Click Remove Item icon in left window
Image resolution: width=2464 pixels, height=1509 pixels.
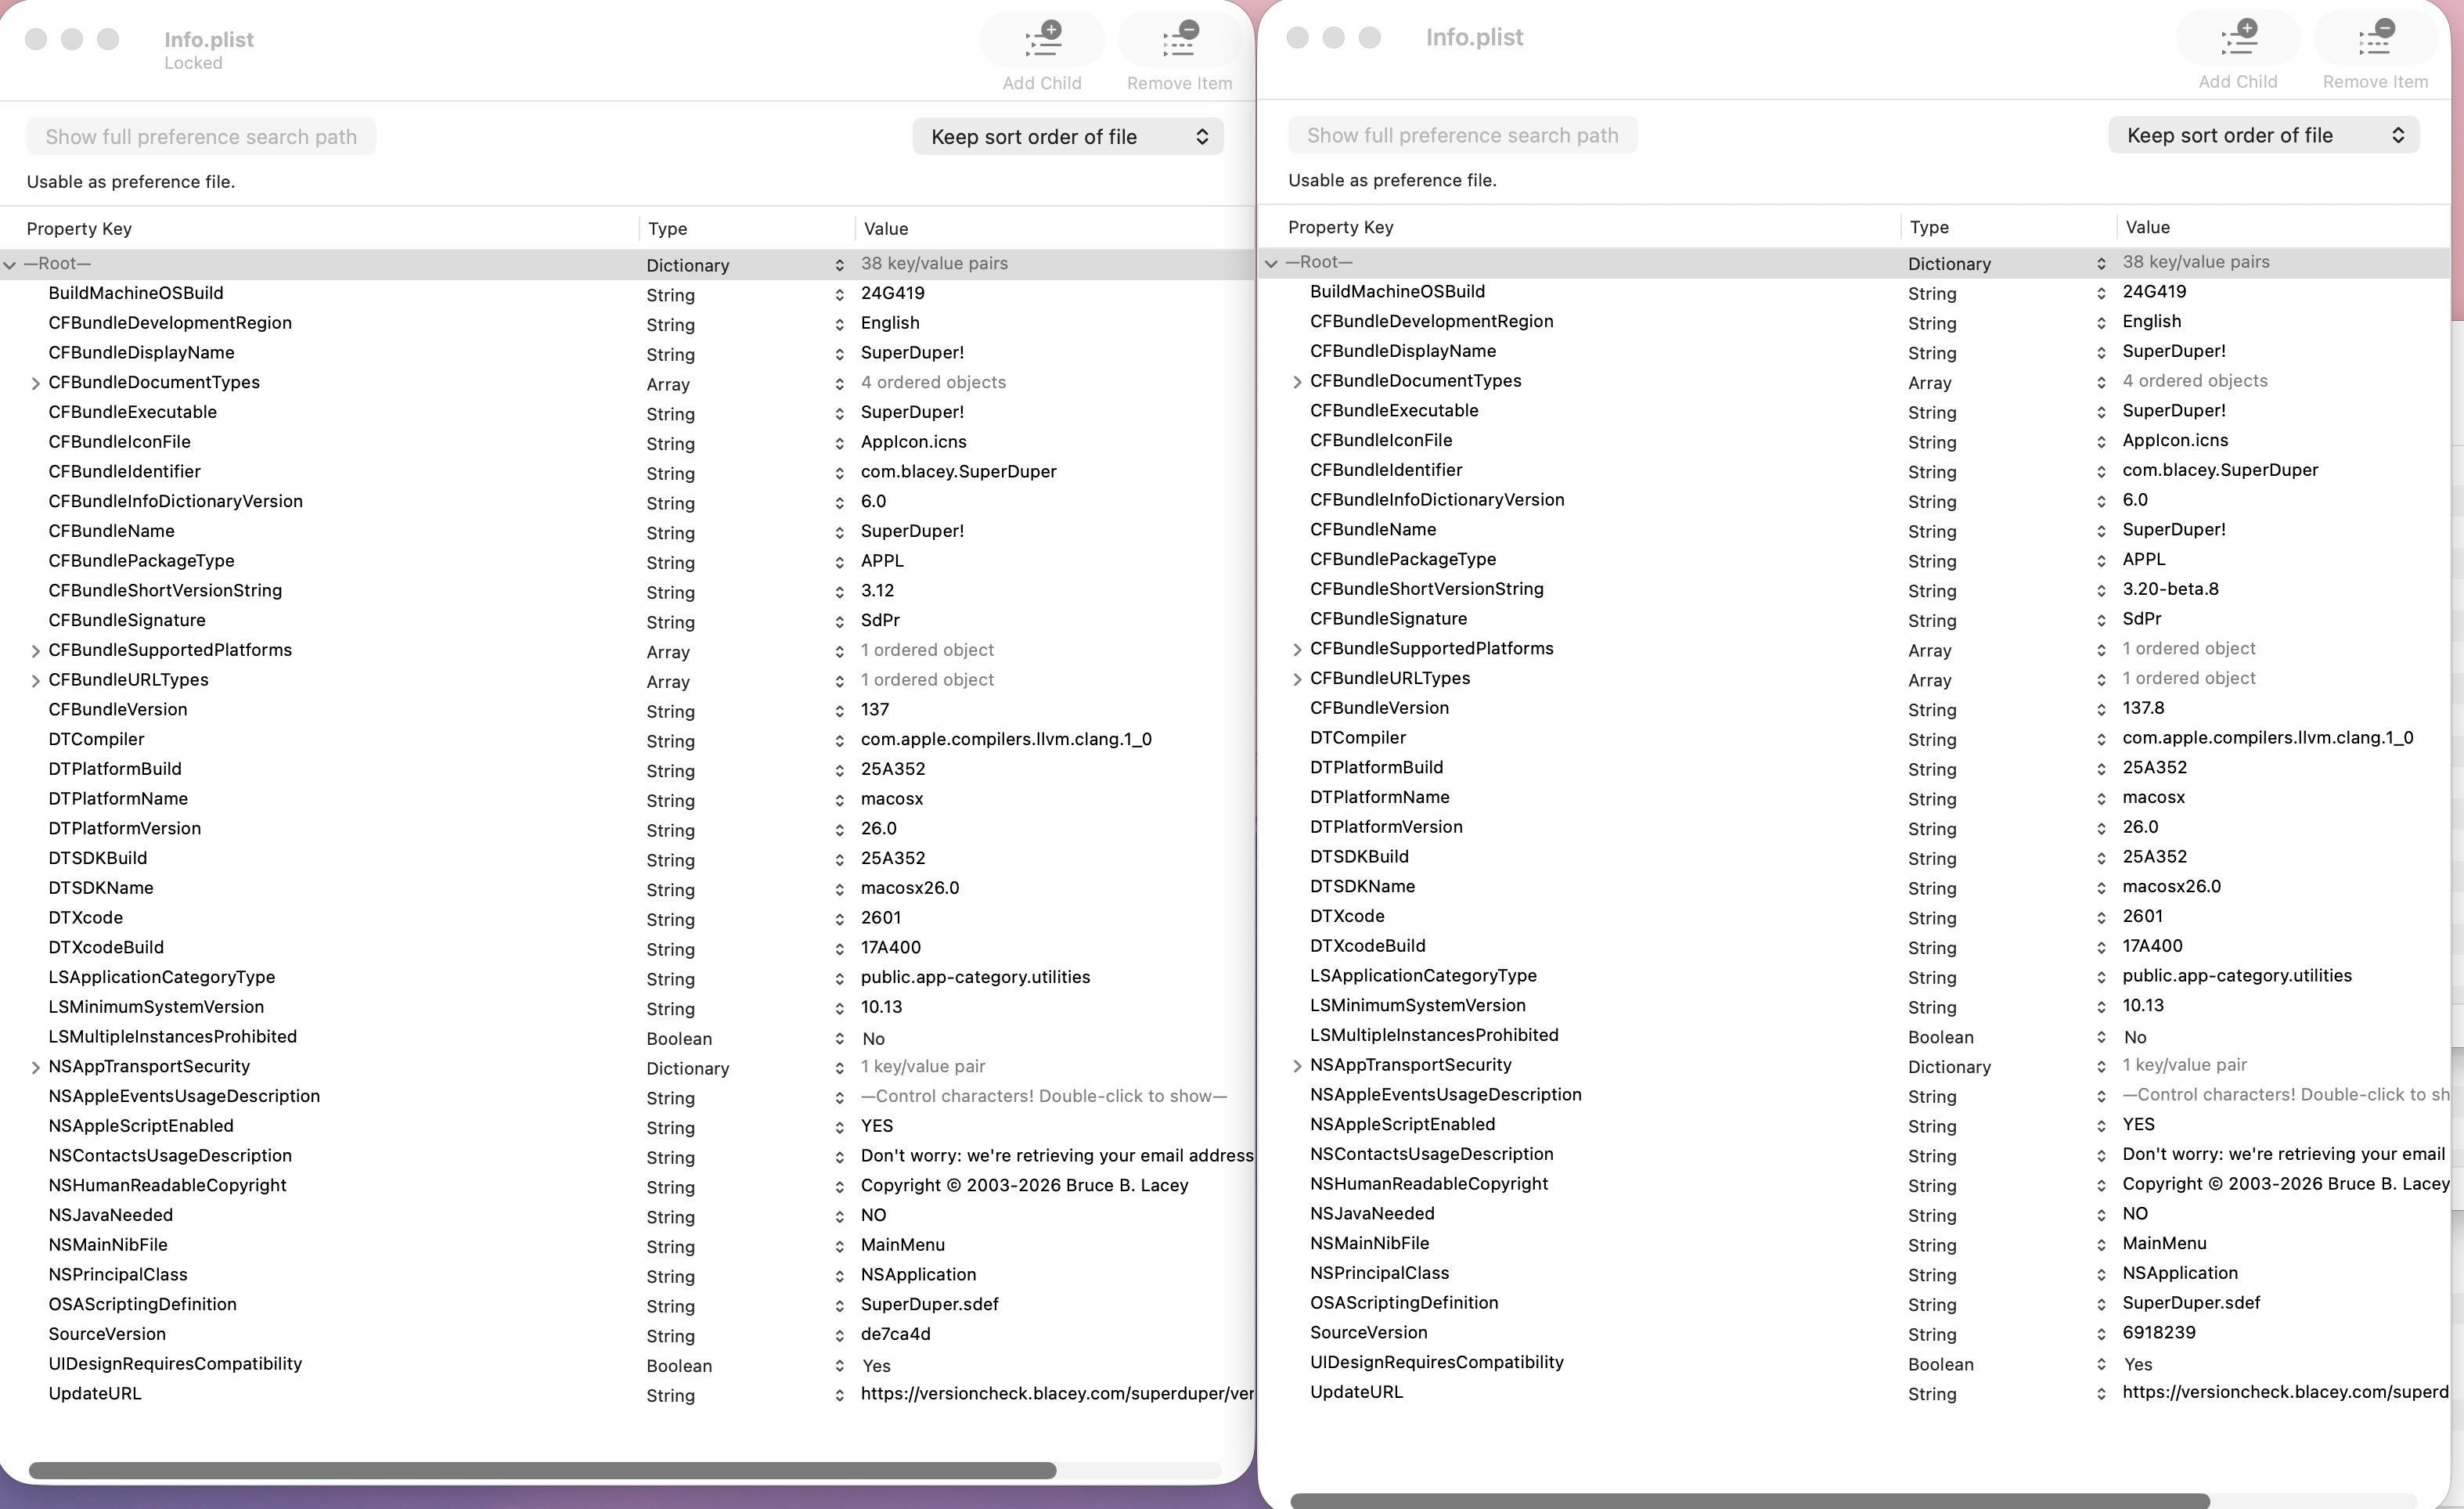1180,40
